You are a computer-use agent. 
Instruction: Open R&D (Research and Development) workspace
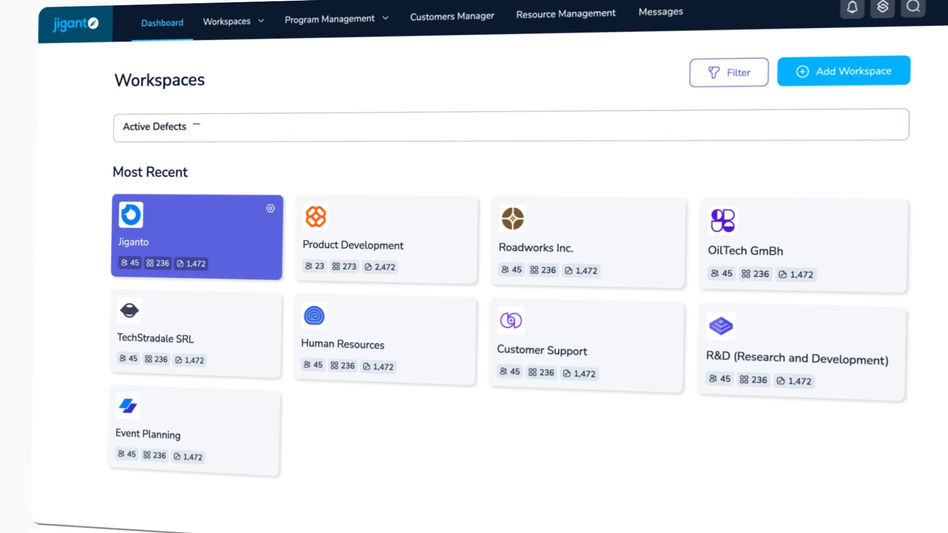[x=802, y=354]
